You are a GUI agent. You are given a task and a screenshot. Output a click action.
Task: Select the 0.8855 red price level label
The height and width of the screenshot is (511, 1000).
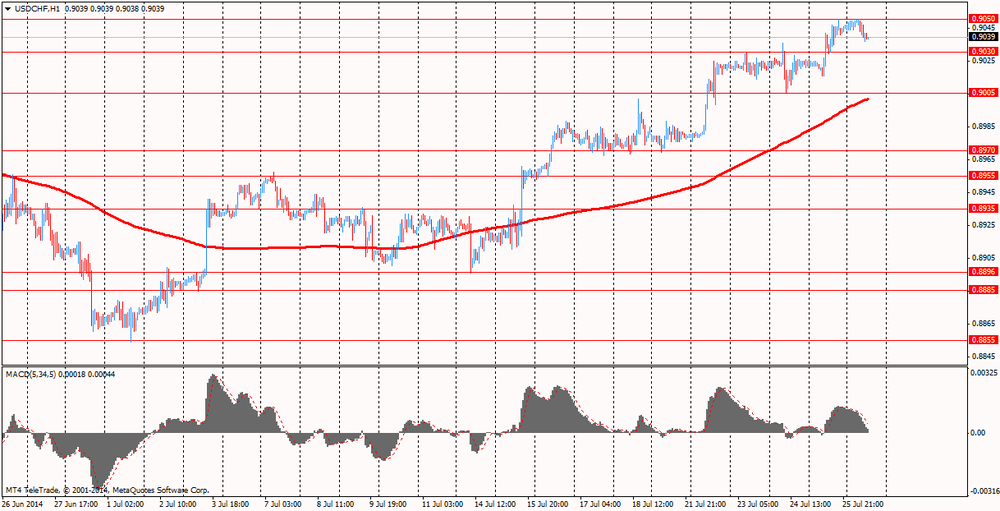(x=982, y=340)
